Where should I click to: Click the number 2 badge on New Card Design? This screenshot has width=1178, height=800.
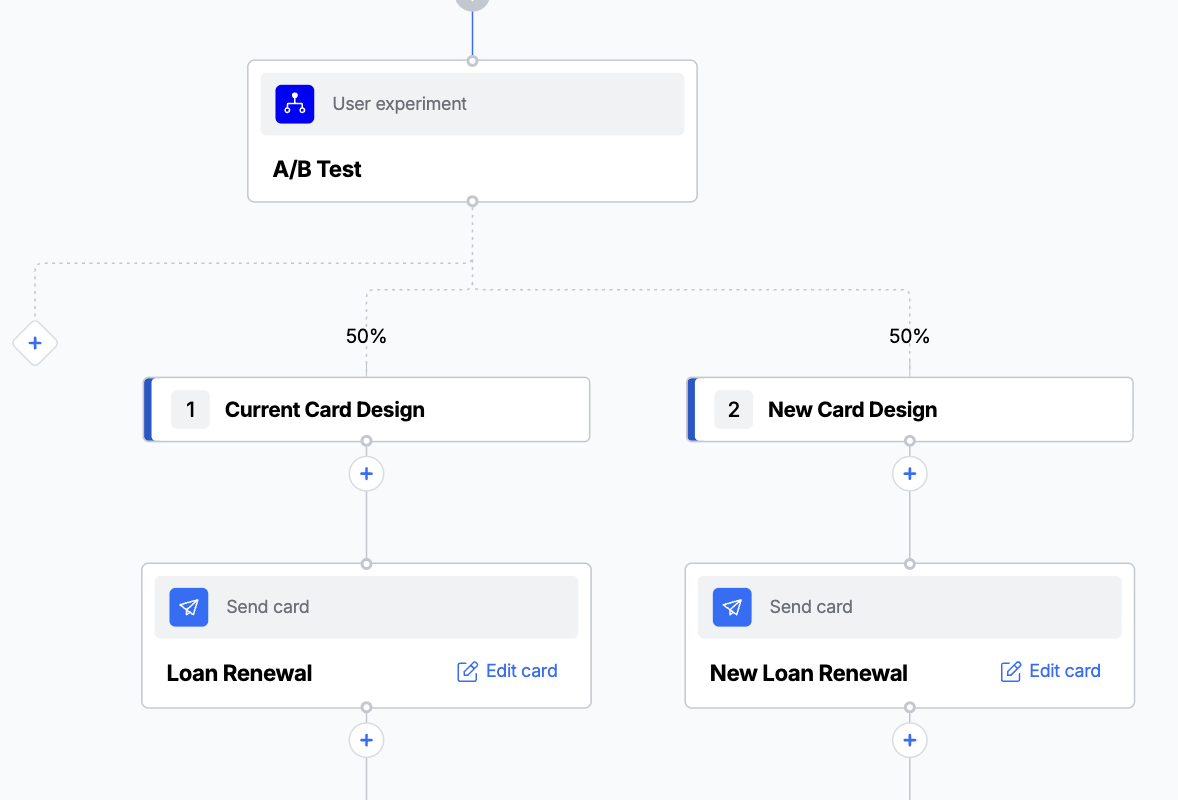point(733,409)
